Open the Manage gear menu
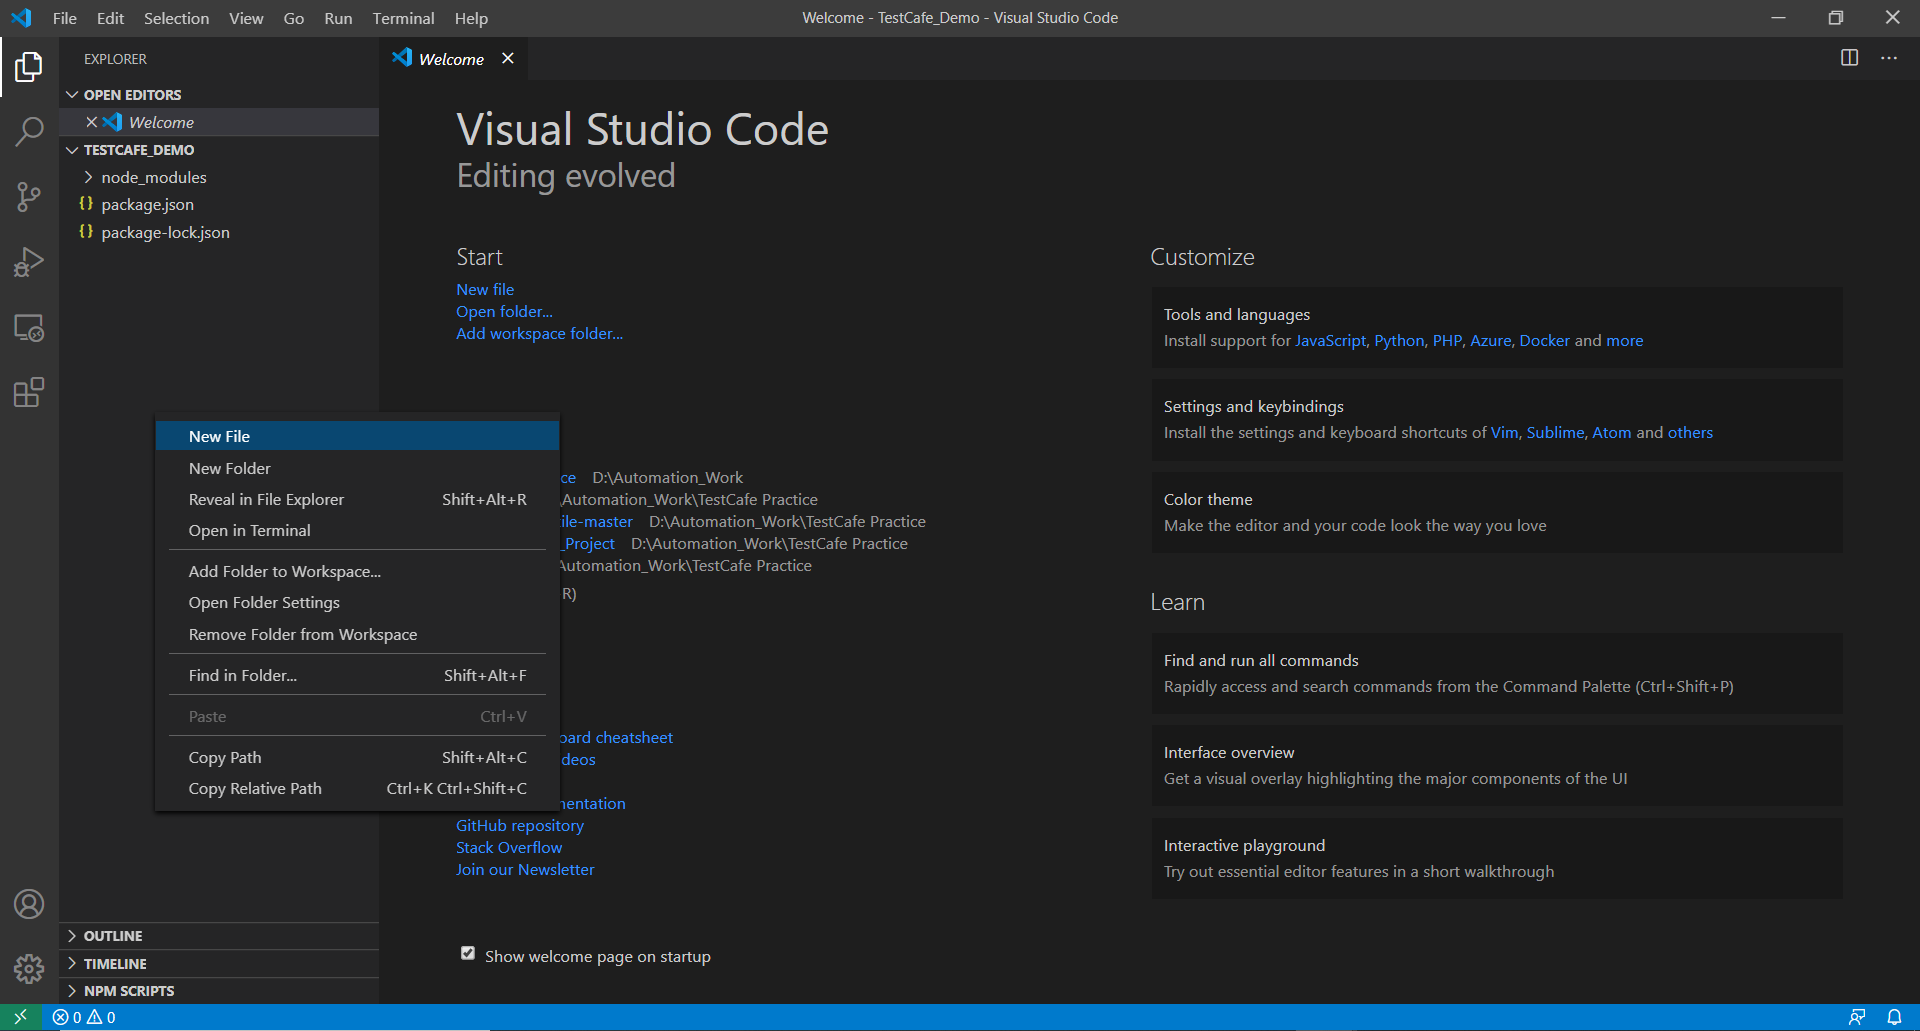The height and width of the screenshot is (1031, 1920). tap(29, 968)
